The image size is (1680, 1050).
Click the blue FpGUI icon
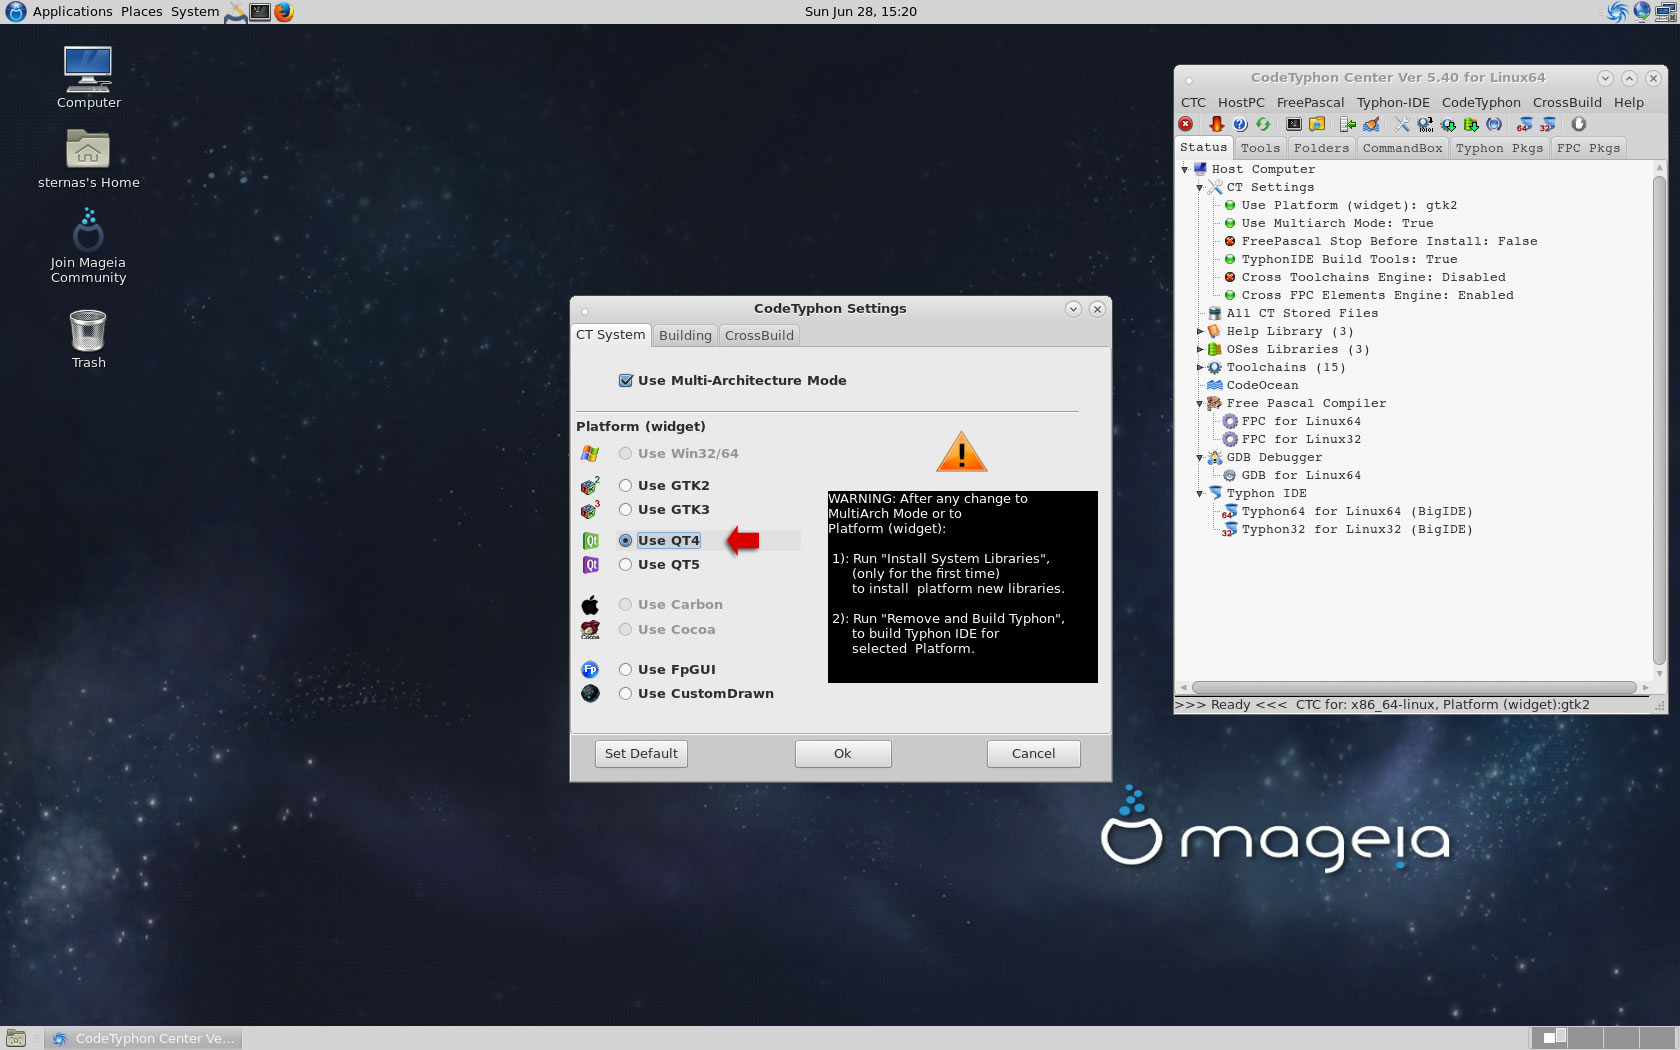(x=590, y=669)
